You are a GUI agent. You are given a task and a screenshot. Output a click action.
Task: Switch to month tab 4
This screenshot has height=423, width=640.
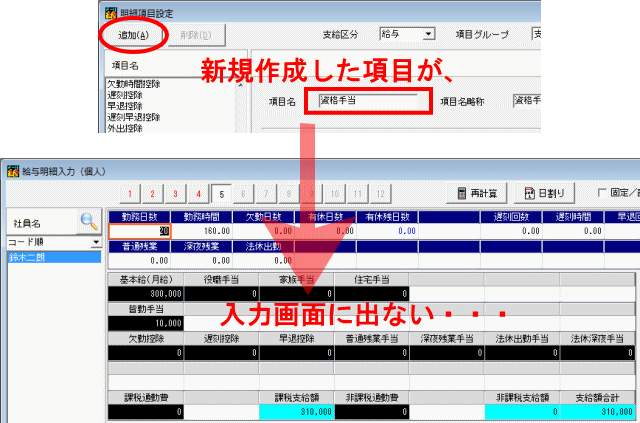(198, 194)
